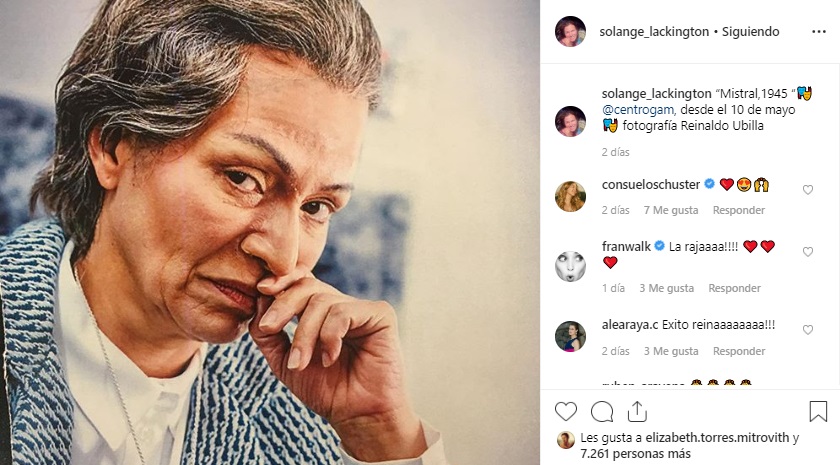Like the post with the heart icon
This screenshot has height=465, width=840.
(566, 411)
